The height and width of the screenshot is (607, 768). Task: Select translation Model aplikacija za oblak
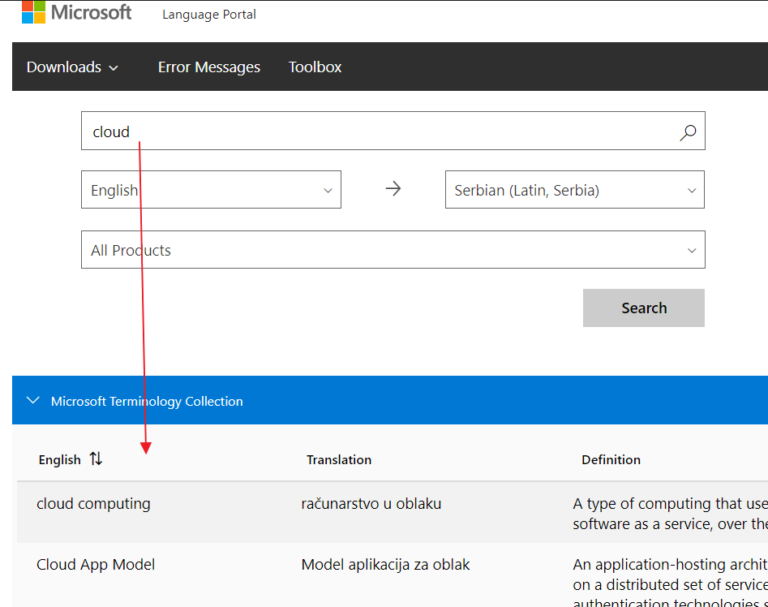pyautogui.click(x=385, y=564)
